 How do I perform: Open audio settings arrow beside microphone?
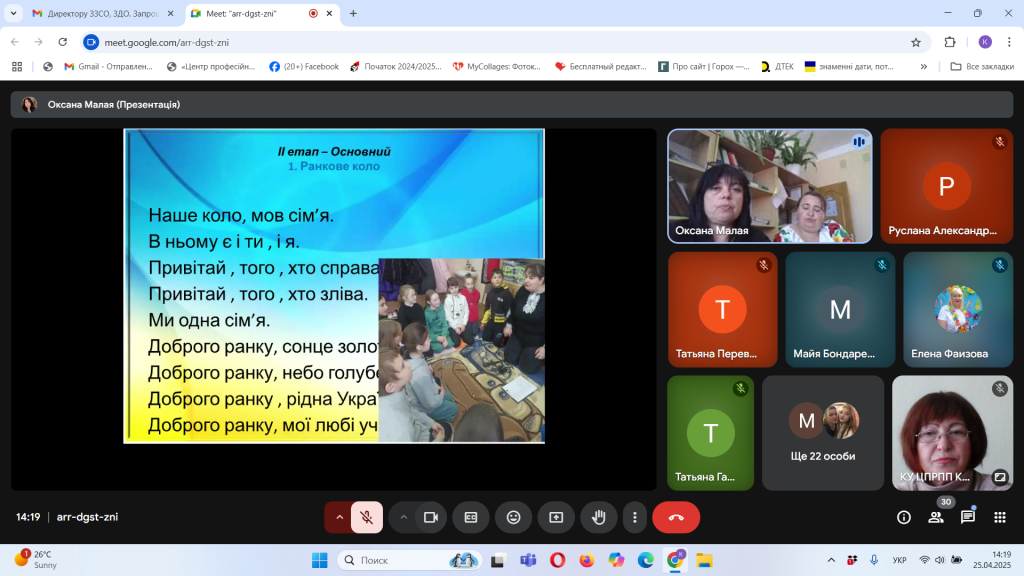point(340,517)
